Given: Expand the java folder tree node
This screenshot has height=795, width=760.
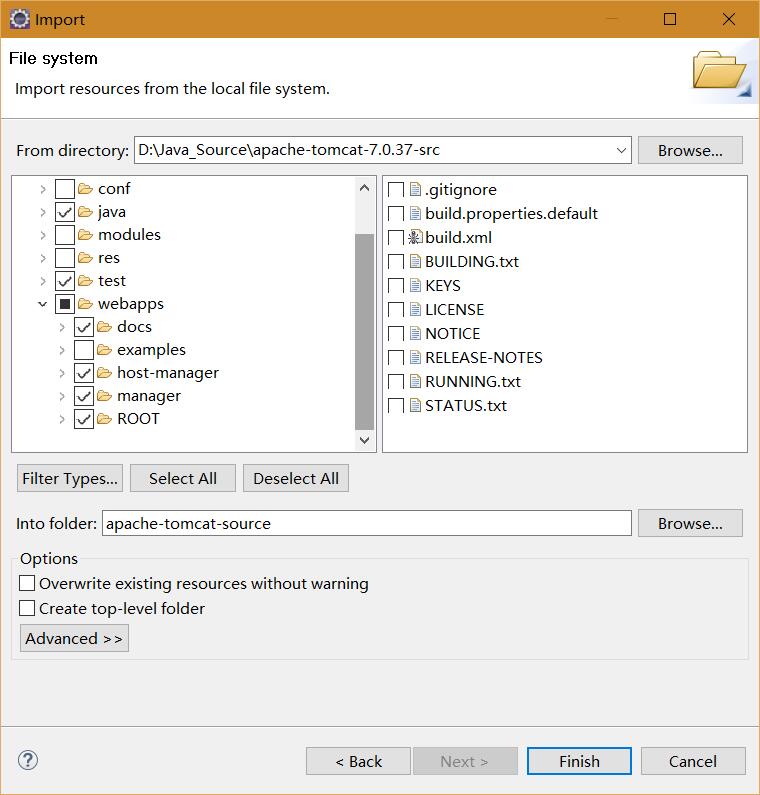Looking at the screenshot, I should pyautogui.click(x=43, y=212).
